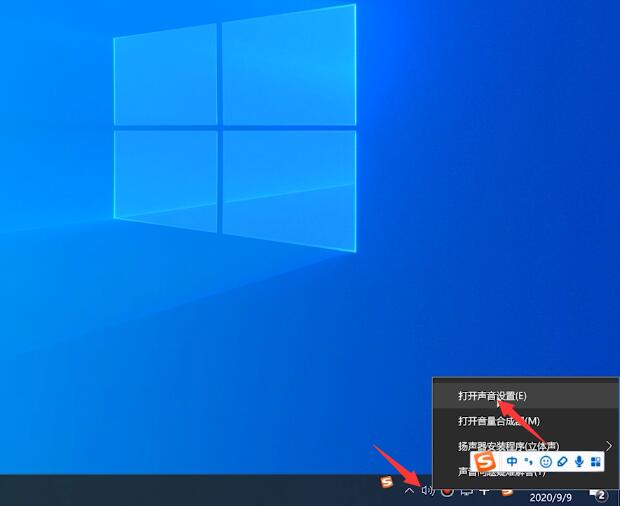This screenshot has width=620, height=506.
Task: Open the emoji smiley panel on the Sogou bar
Action: click(x=546, y=461)
